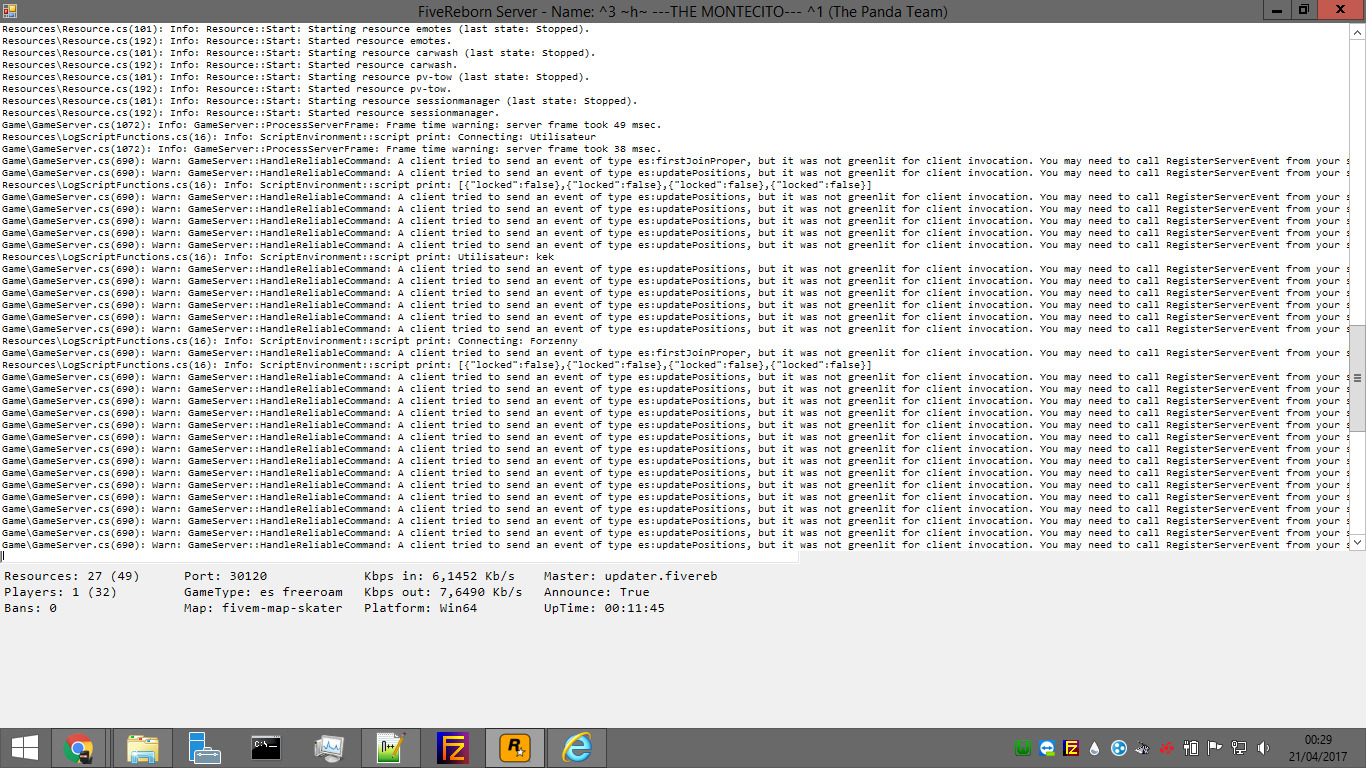Click the 'Connecting: Forzenny' log line

[290, 341]
